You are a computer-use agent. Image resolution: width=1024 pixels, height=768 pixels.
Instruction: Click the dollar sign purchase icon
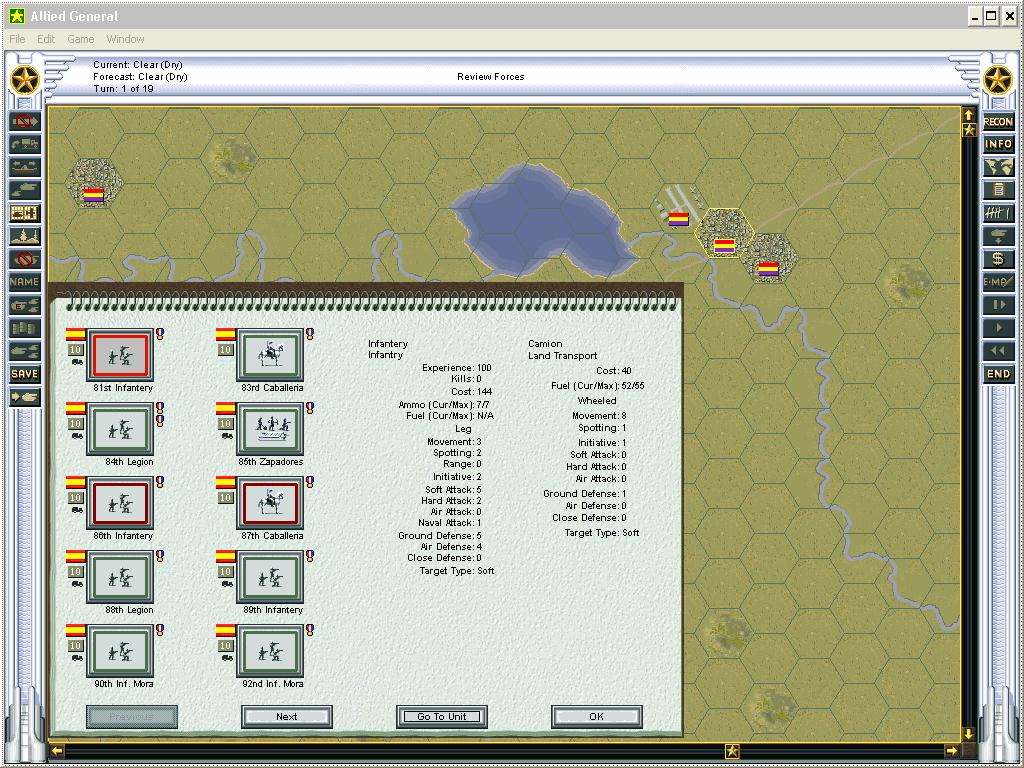coord(998,259)
